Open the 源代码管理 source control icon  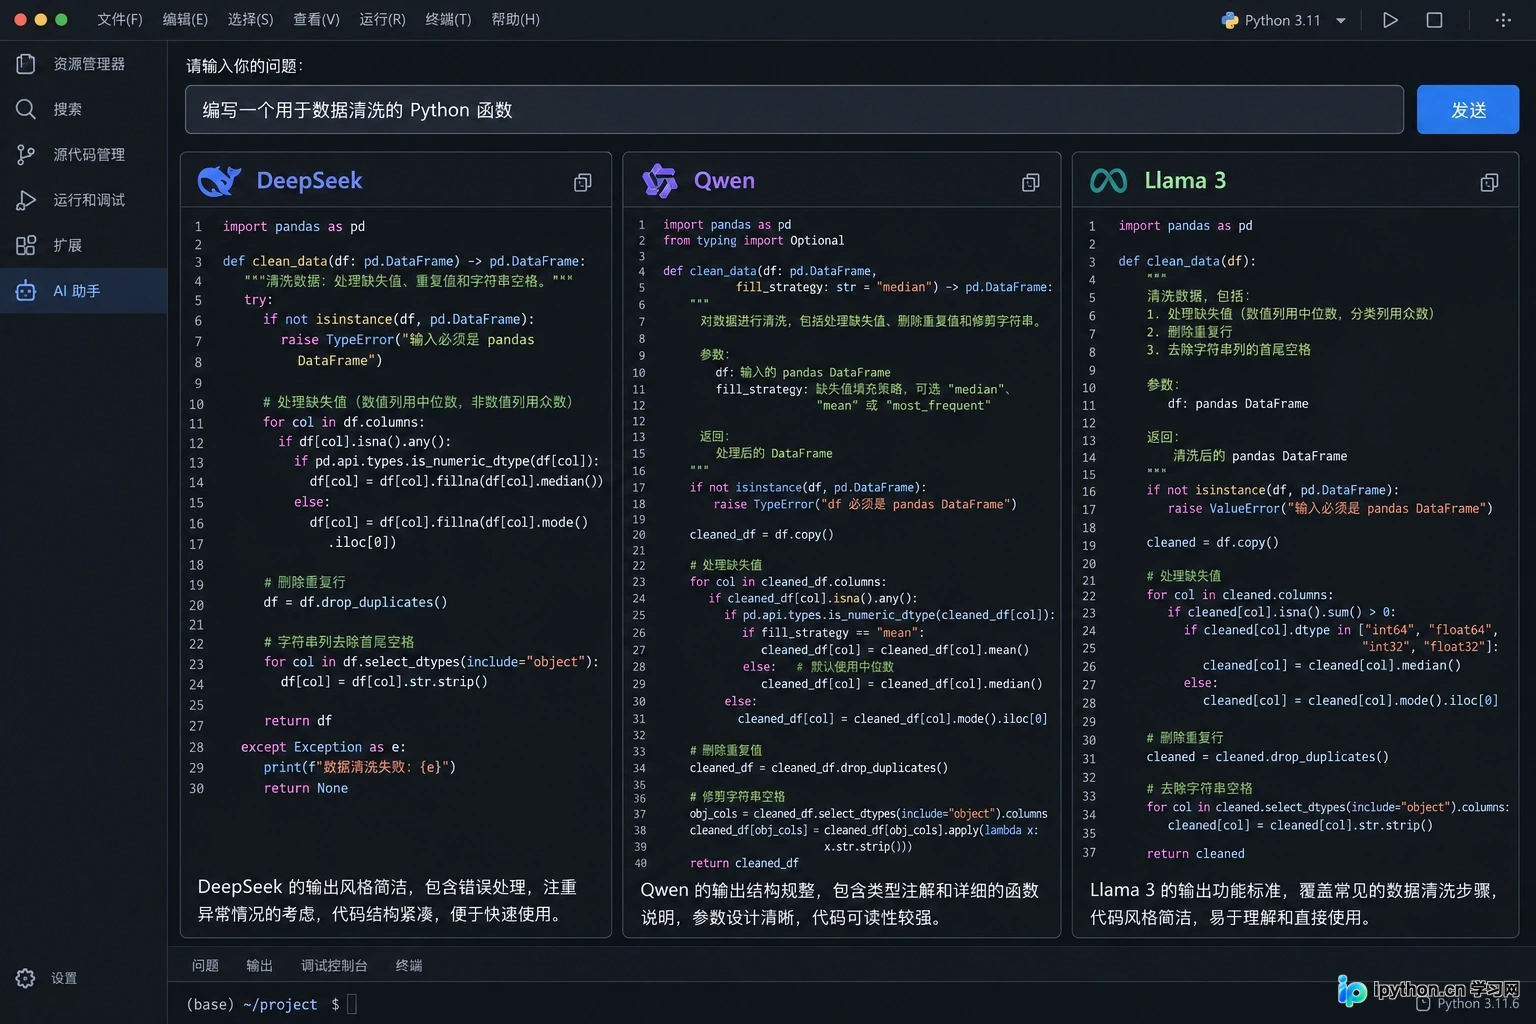pos(26,154)
